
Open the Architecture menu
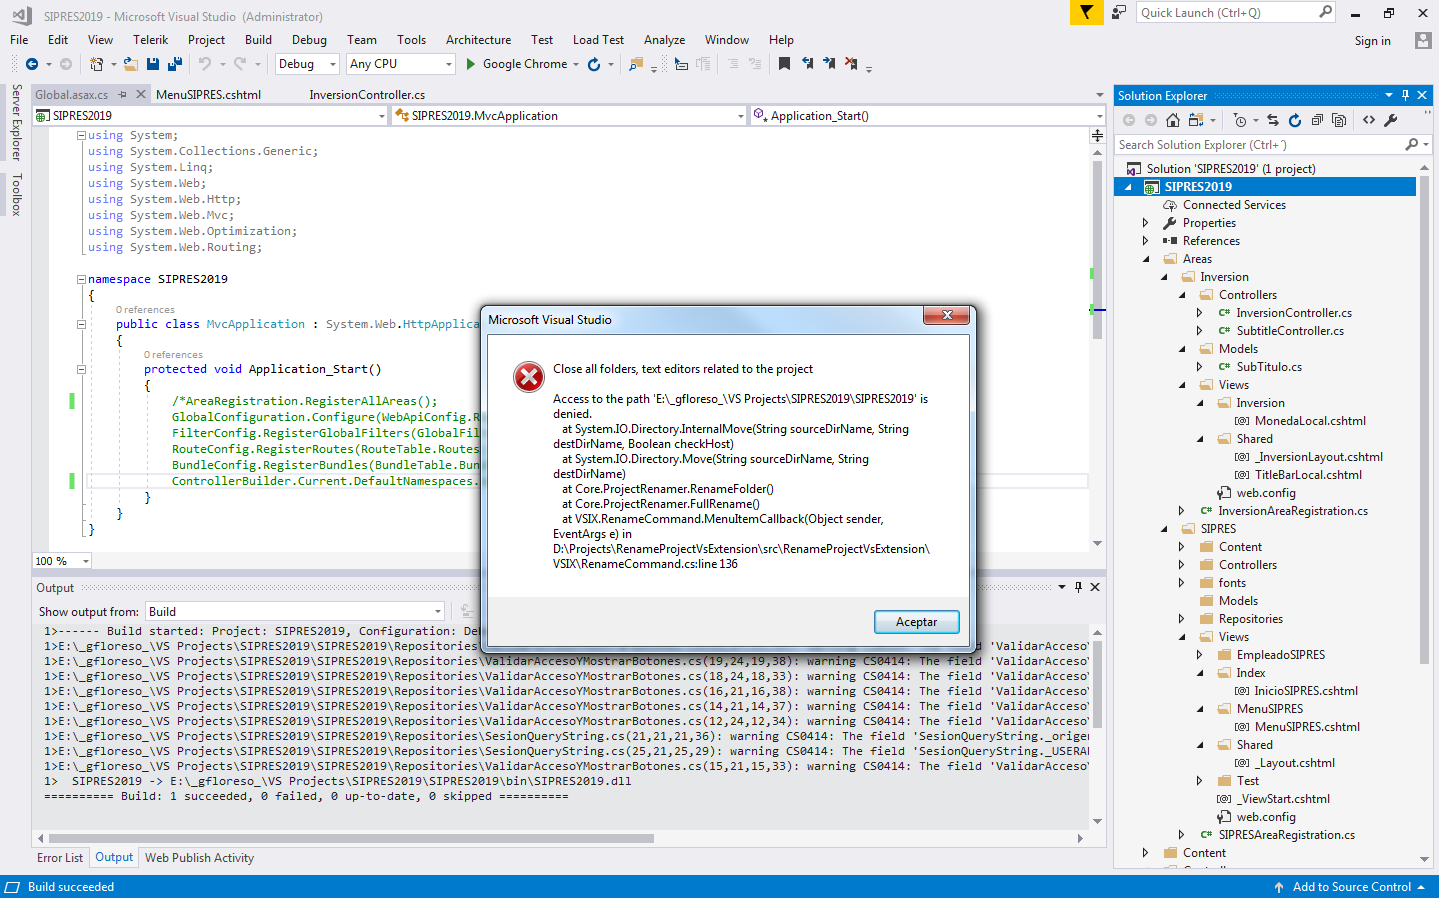tap(478, 40)
